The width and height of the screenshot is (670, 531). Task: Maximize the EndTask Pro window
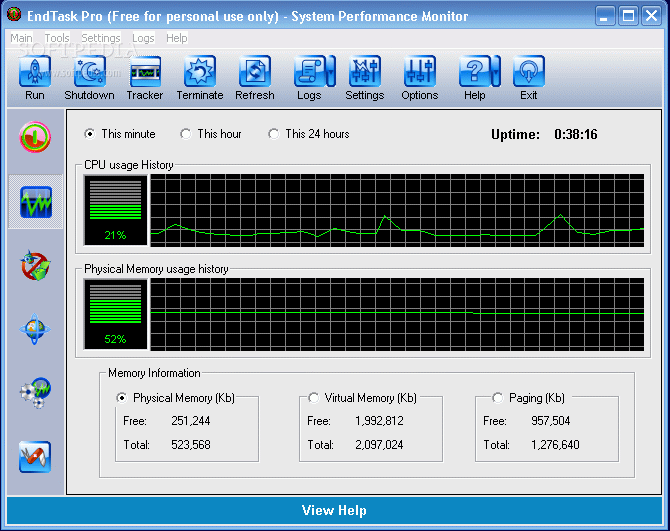pos(628,16)
